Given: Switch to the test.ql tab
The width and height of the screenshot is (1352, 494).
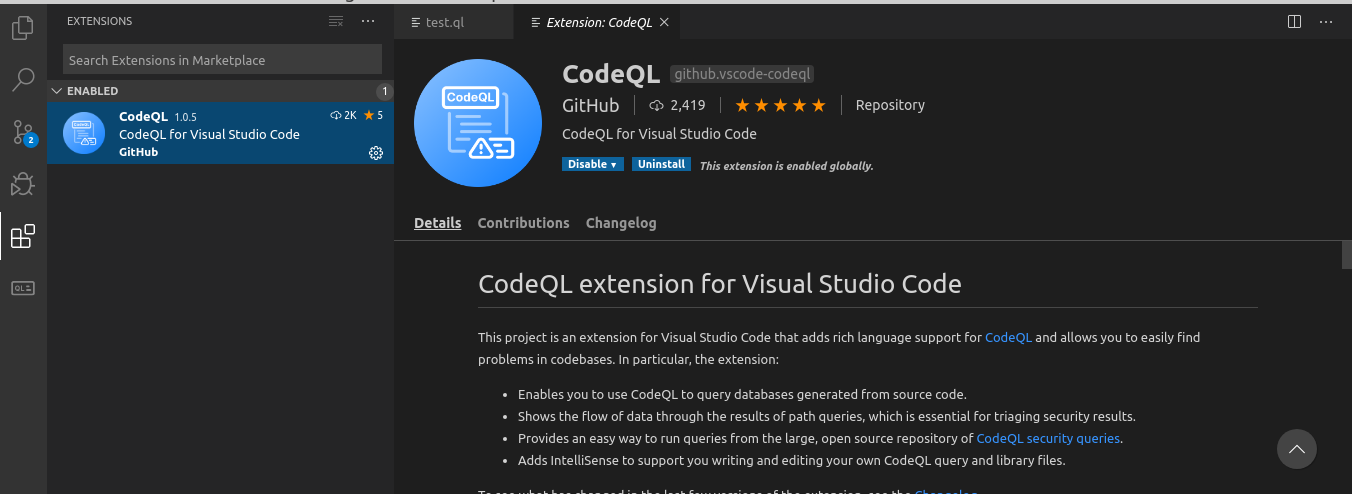Looking at the screenshot, I should [x=444, y=22].
